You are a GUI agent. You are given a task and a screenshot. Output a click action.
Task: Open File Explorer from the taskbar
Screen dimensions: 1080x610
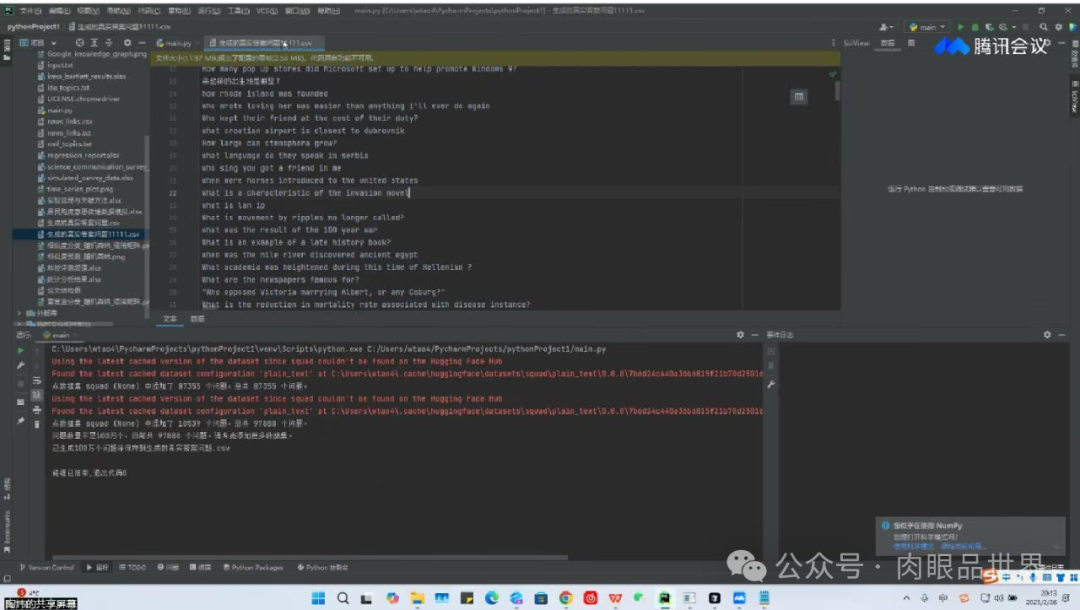(417, 598)
